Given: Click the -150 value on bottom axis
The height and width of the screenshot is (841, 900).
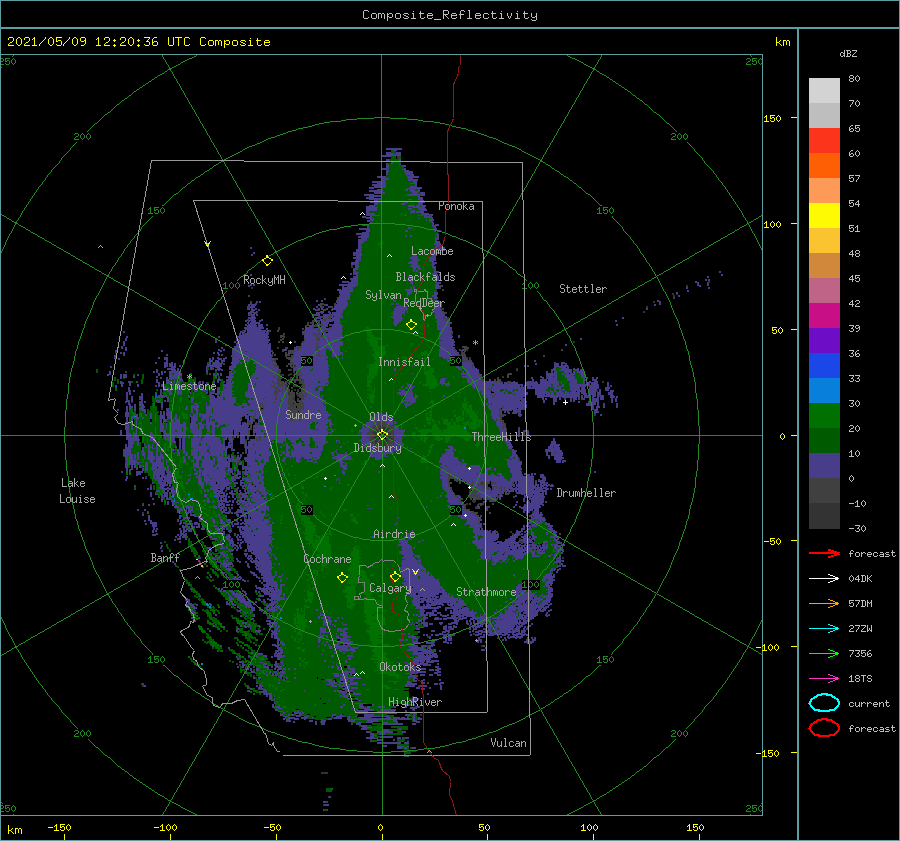Looking at the screenshot, I should coord(59,827).
